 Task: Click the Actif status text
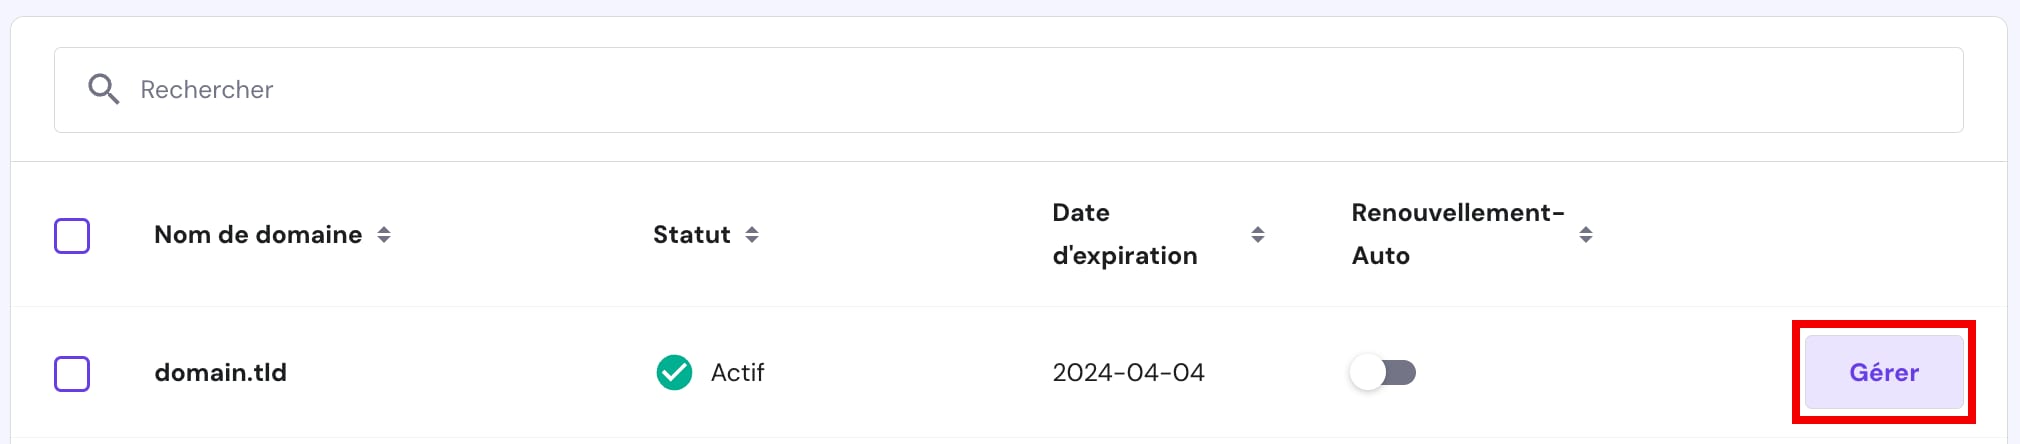point(737,373)
